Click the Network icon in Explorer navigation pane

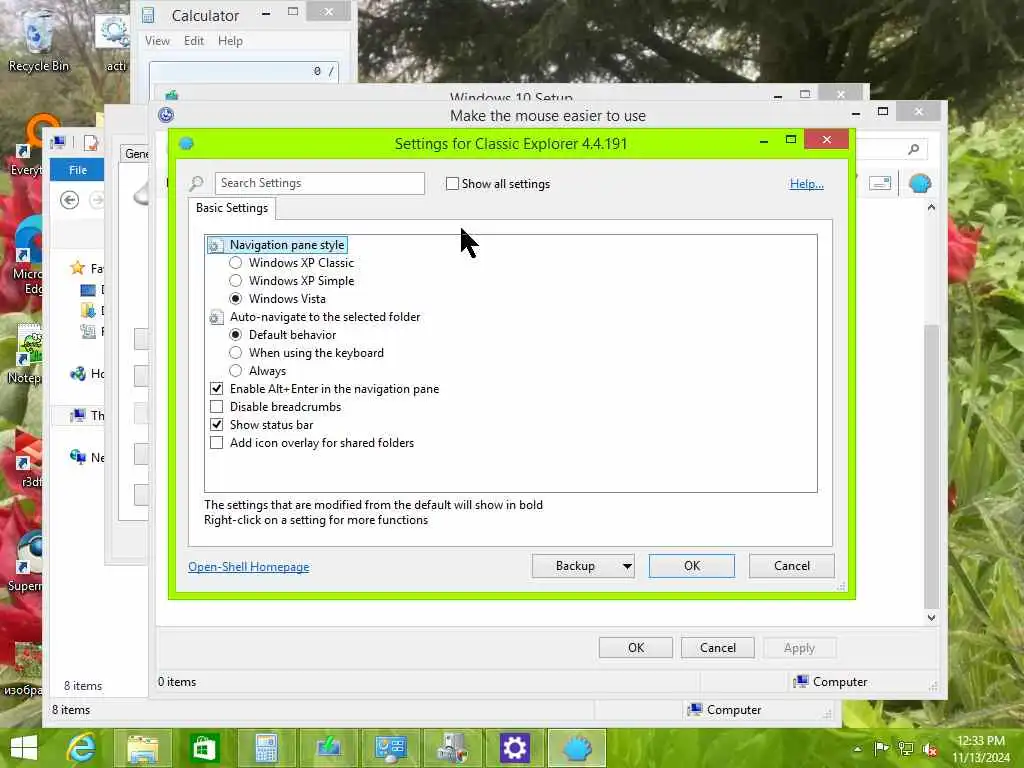(78, 457)
